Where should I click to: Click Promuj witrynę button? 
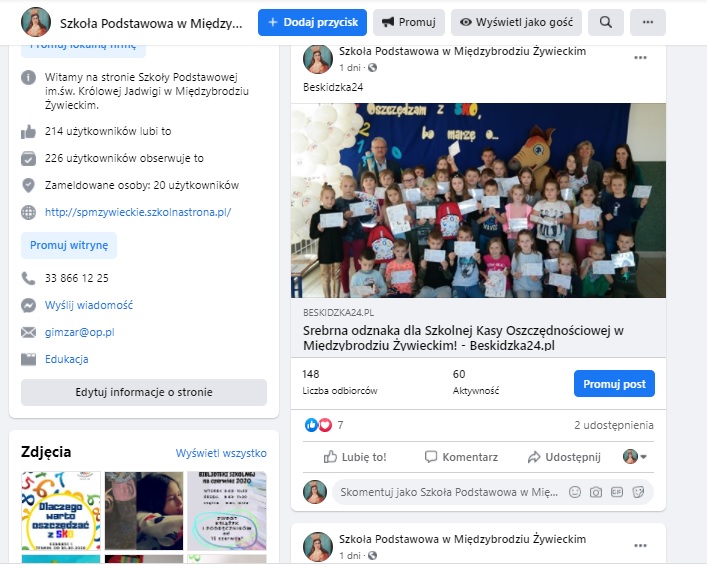pyautogui.click(x=69, y=245)
